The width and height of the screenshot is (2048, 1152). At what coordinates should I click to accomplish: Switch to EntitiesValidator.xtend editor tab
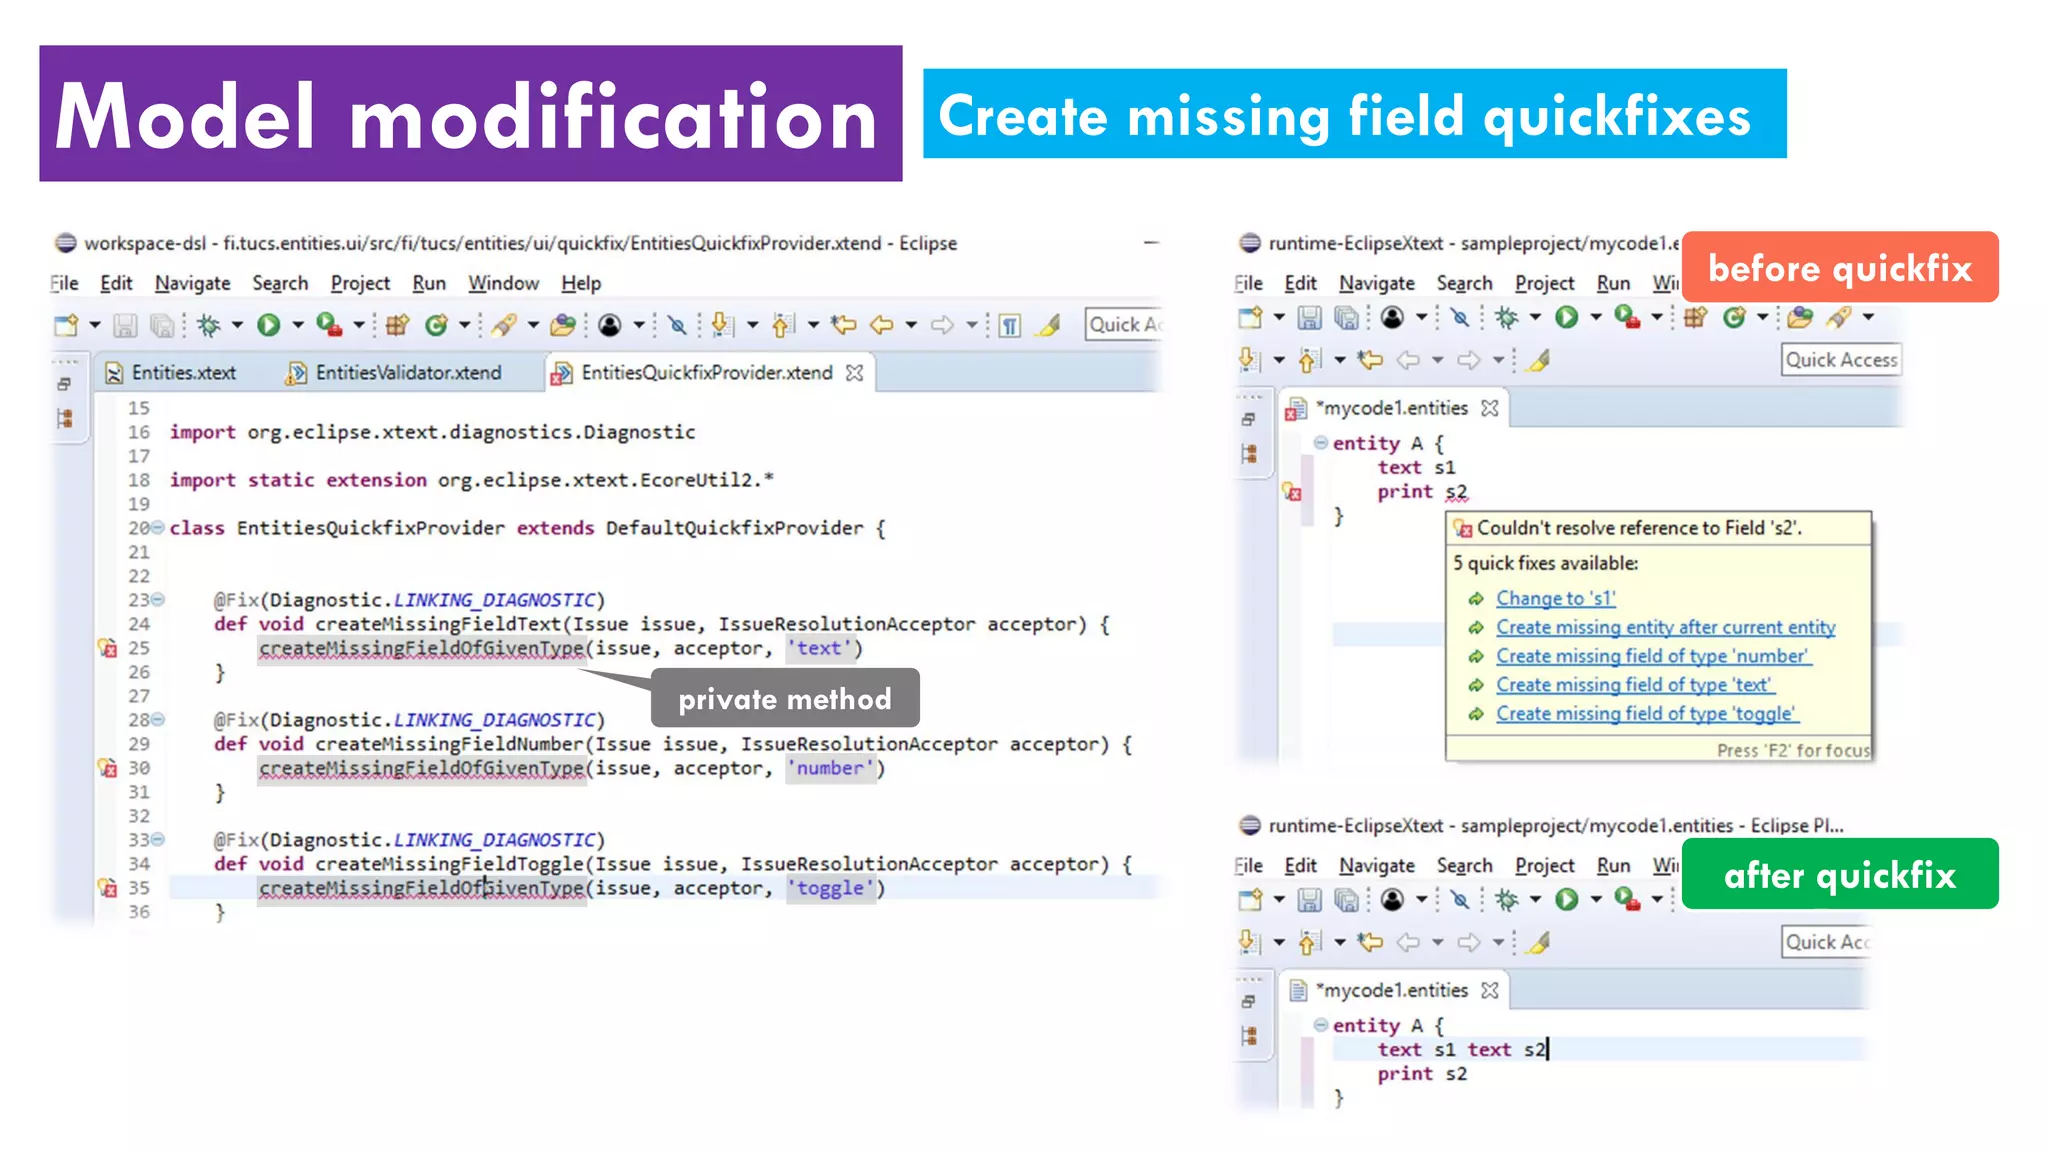pyautogui.click(x=395, y=373)
